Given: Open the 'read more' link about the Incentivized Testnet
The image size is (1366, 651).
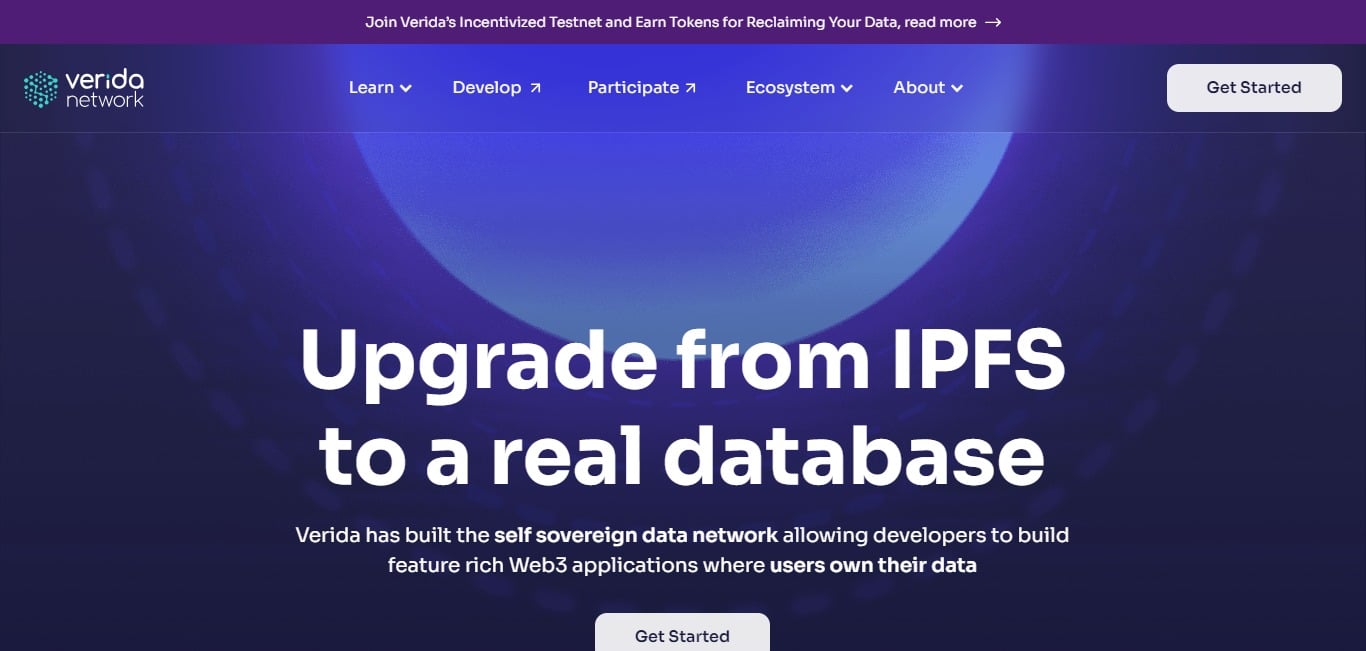Looking at the screenshot, I should tap(944, 22).
